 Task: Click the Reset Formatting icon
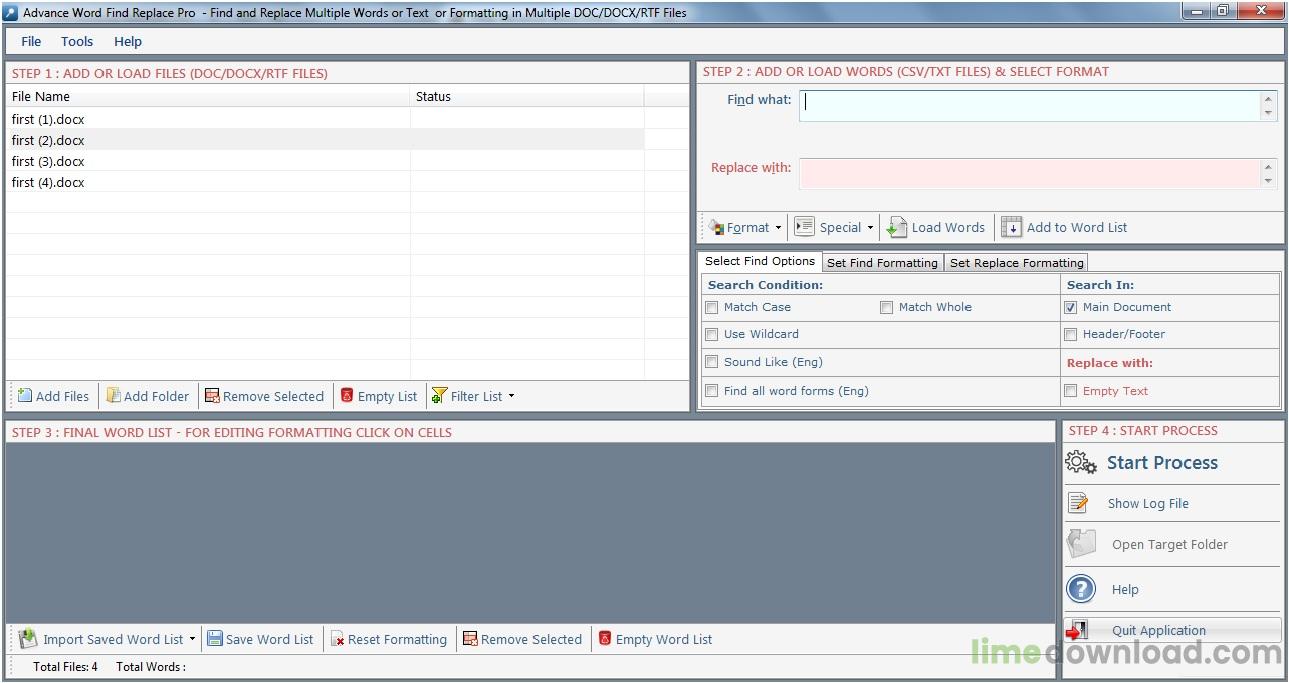click(x=338, y=640)
